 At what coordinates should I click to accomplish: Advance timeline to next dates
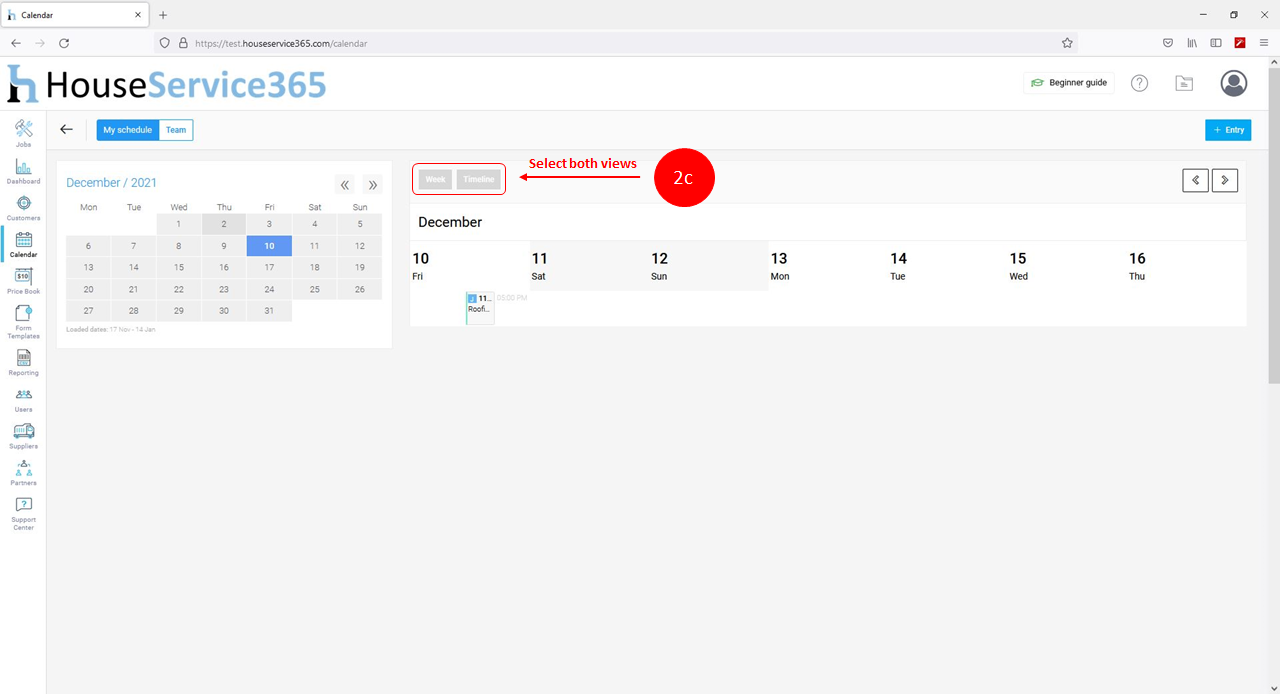pyautogui.click(x=1225, y=180)
